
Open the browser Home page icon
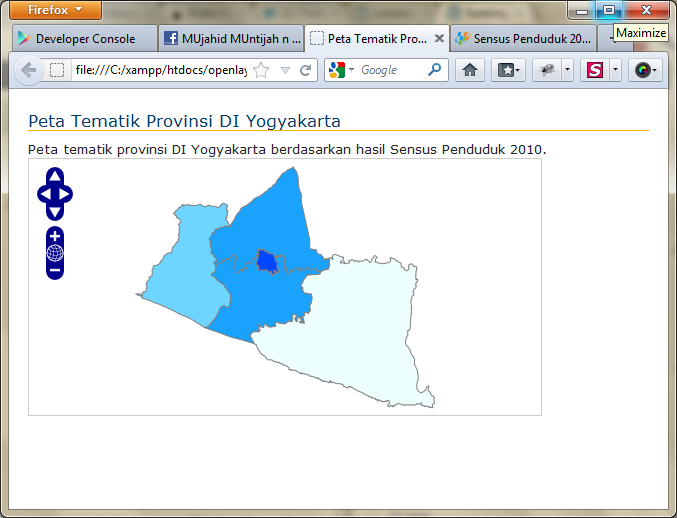coord(470,70)
